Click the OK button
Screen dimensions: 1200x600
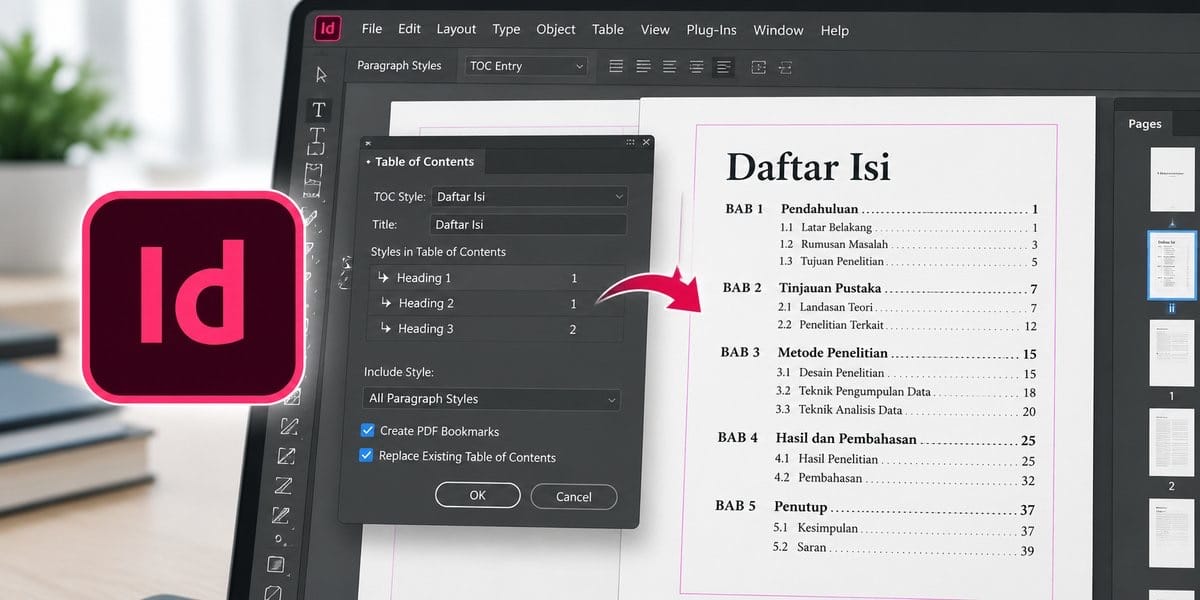pos(478,495)
